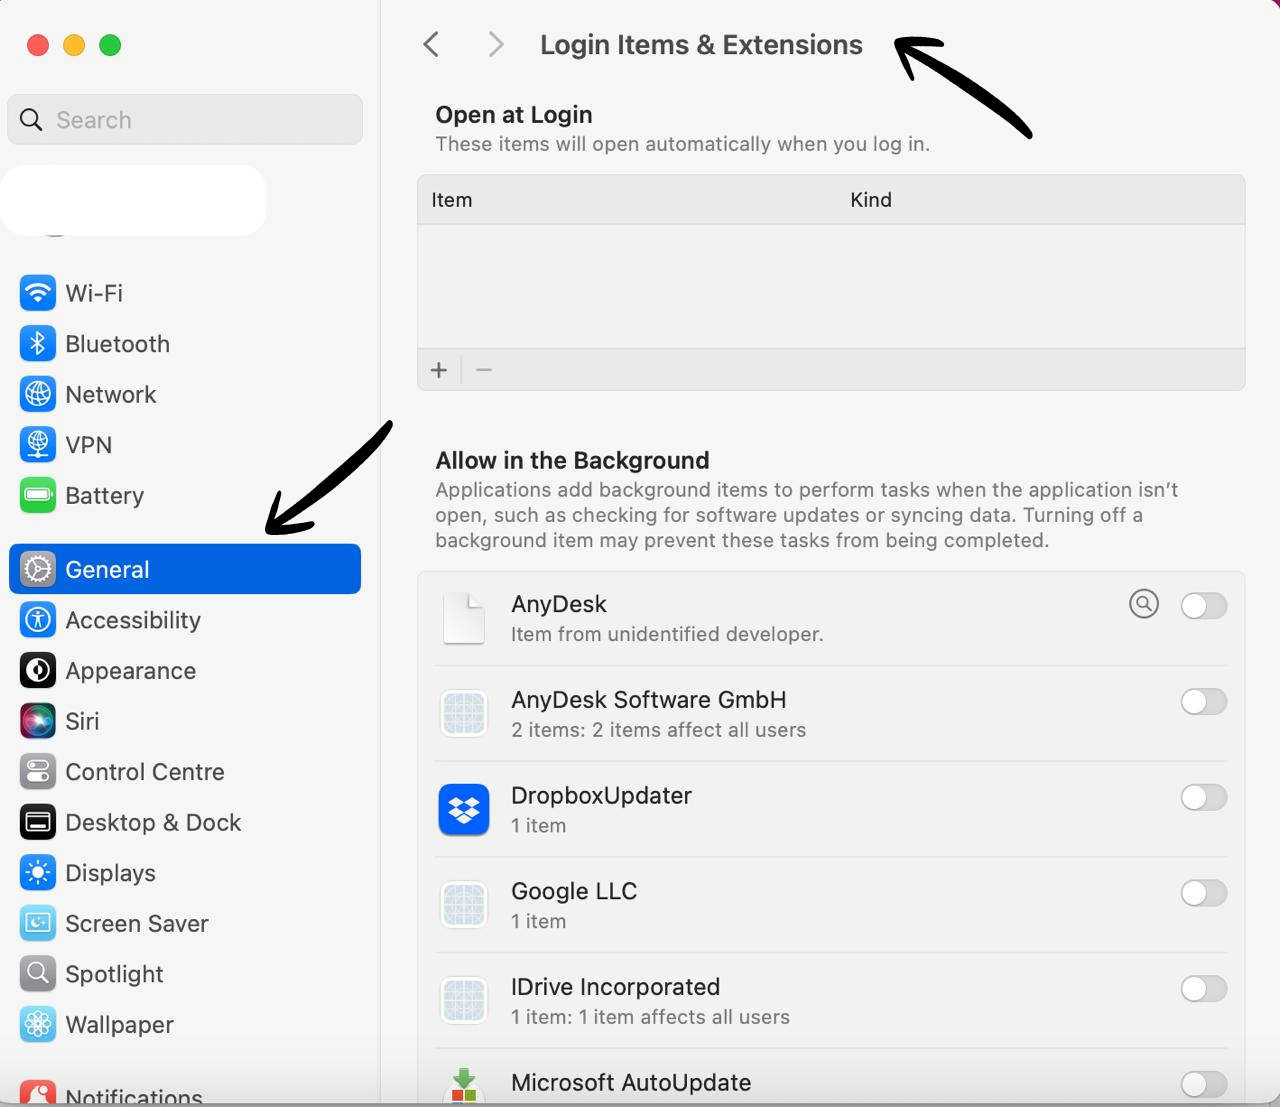This screenshot has height=1107, width=1280.
Task: Click the Dropbox icon for DropboxUpdater
Action: click(464, 810)
